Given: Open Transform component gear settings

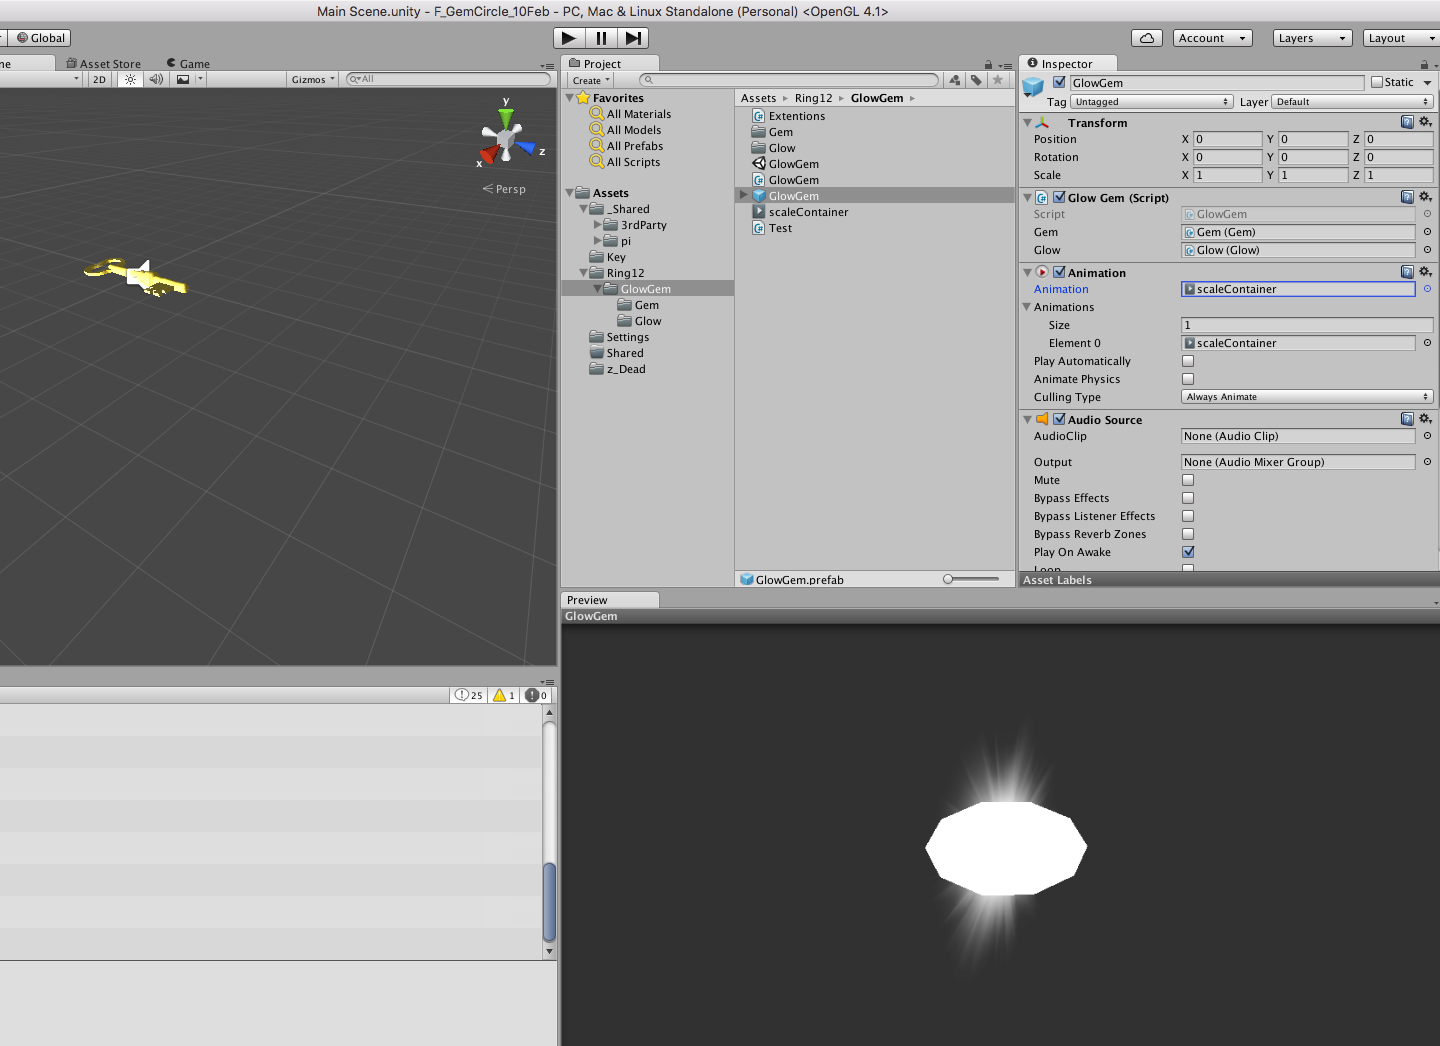Looking at the screenshot, I should [x=1426, y=122].
